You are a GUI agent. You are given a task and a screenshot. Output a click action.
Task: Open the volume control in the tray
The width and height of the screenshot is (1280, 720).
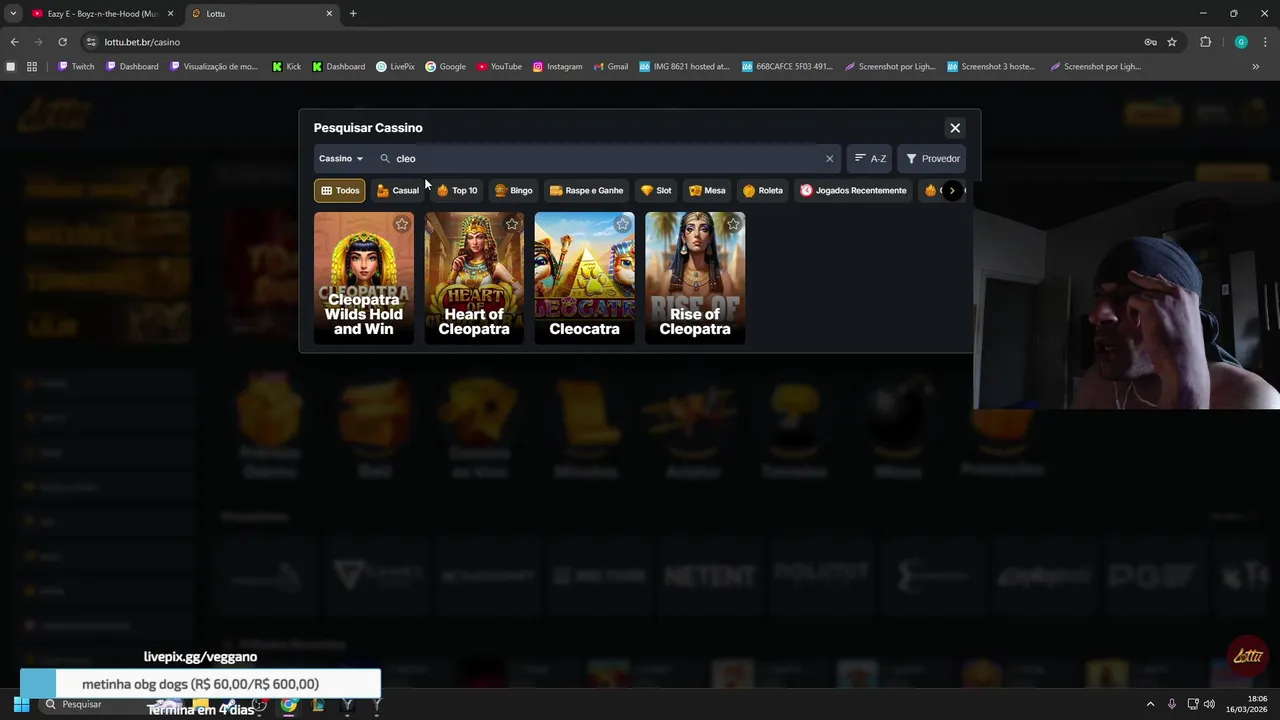click(x=1209, y=704)
